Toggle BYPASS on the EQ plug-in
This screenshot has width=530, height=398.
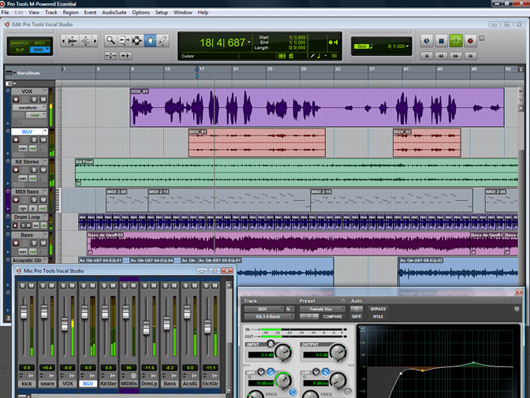[x=378, y=309]
